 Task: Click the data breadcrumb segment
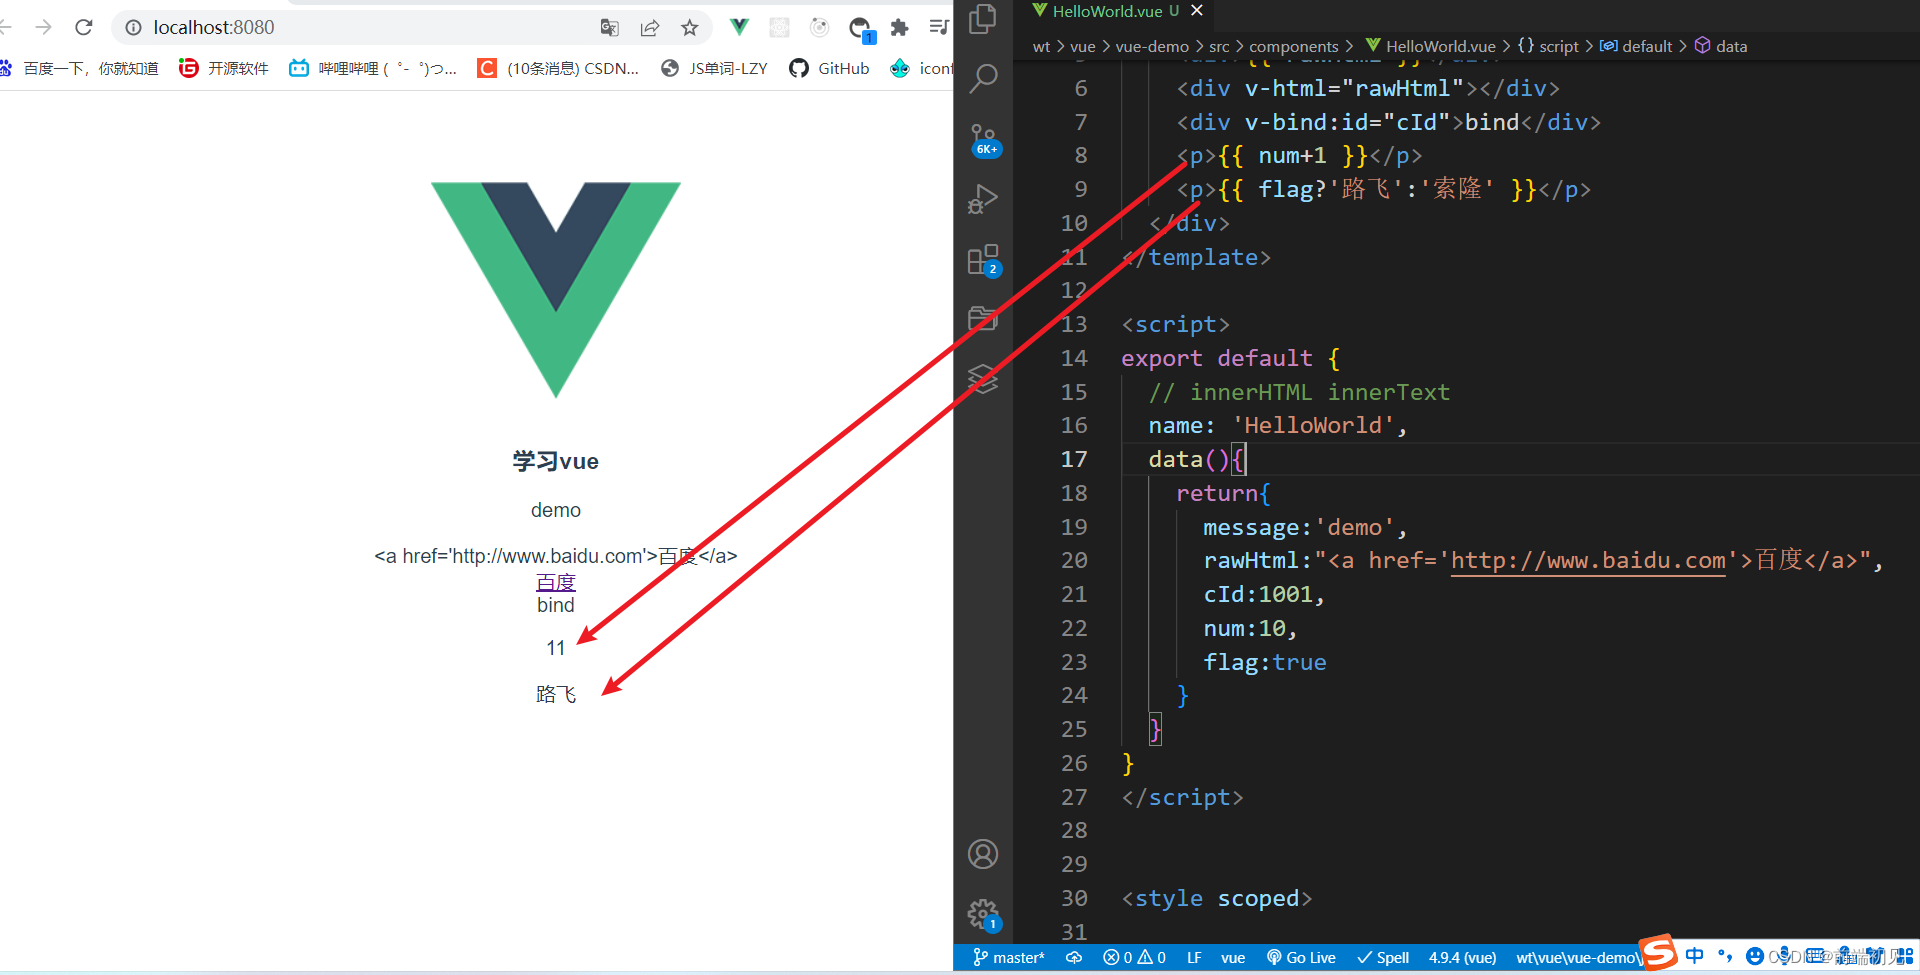[1721, 46]
